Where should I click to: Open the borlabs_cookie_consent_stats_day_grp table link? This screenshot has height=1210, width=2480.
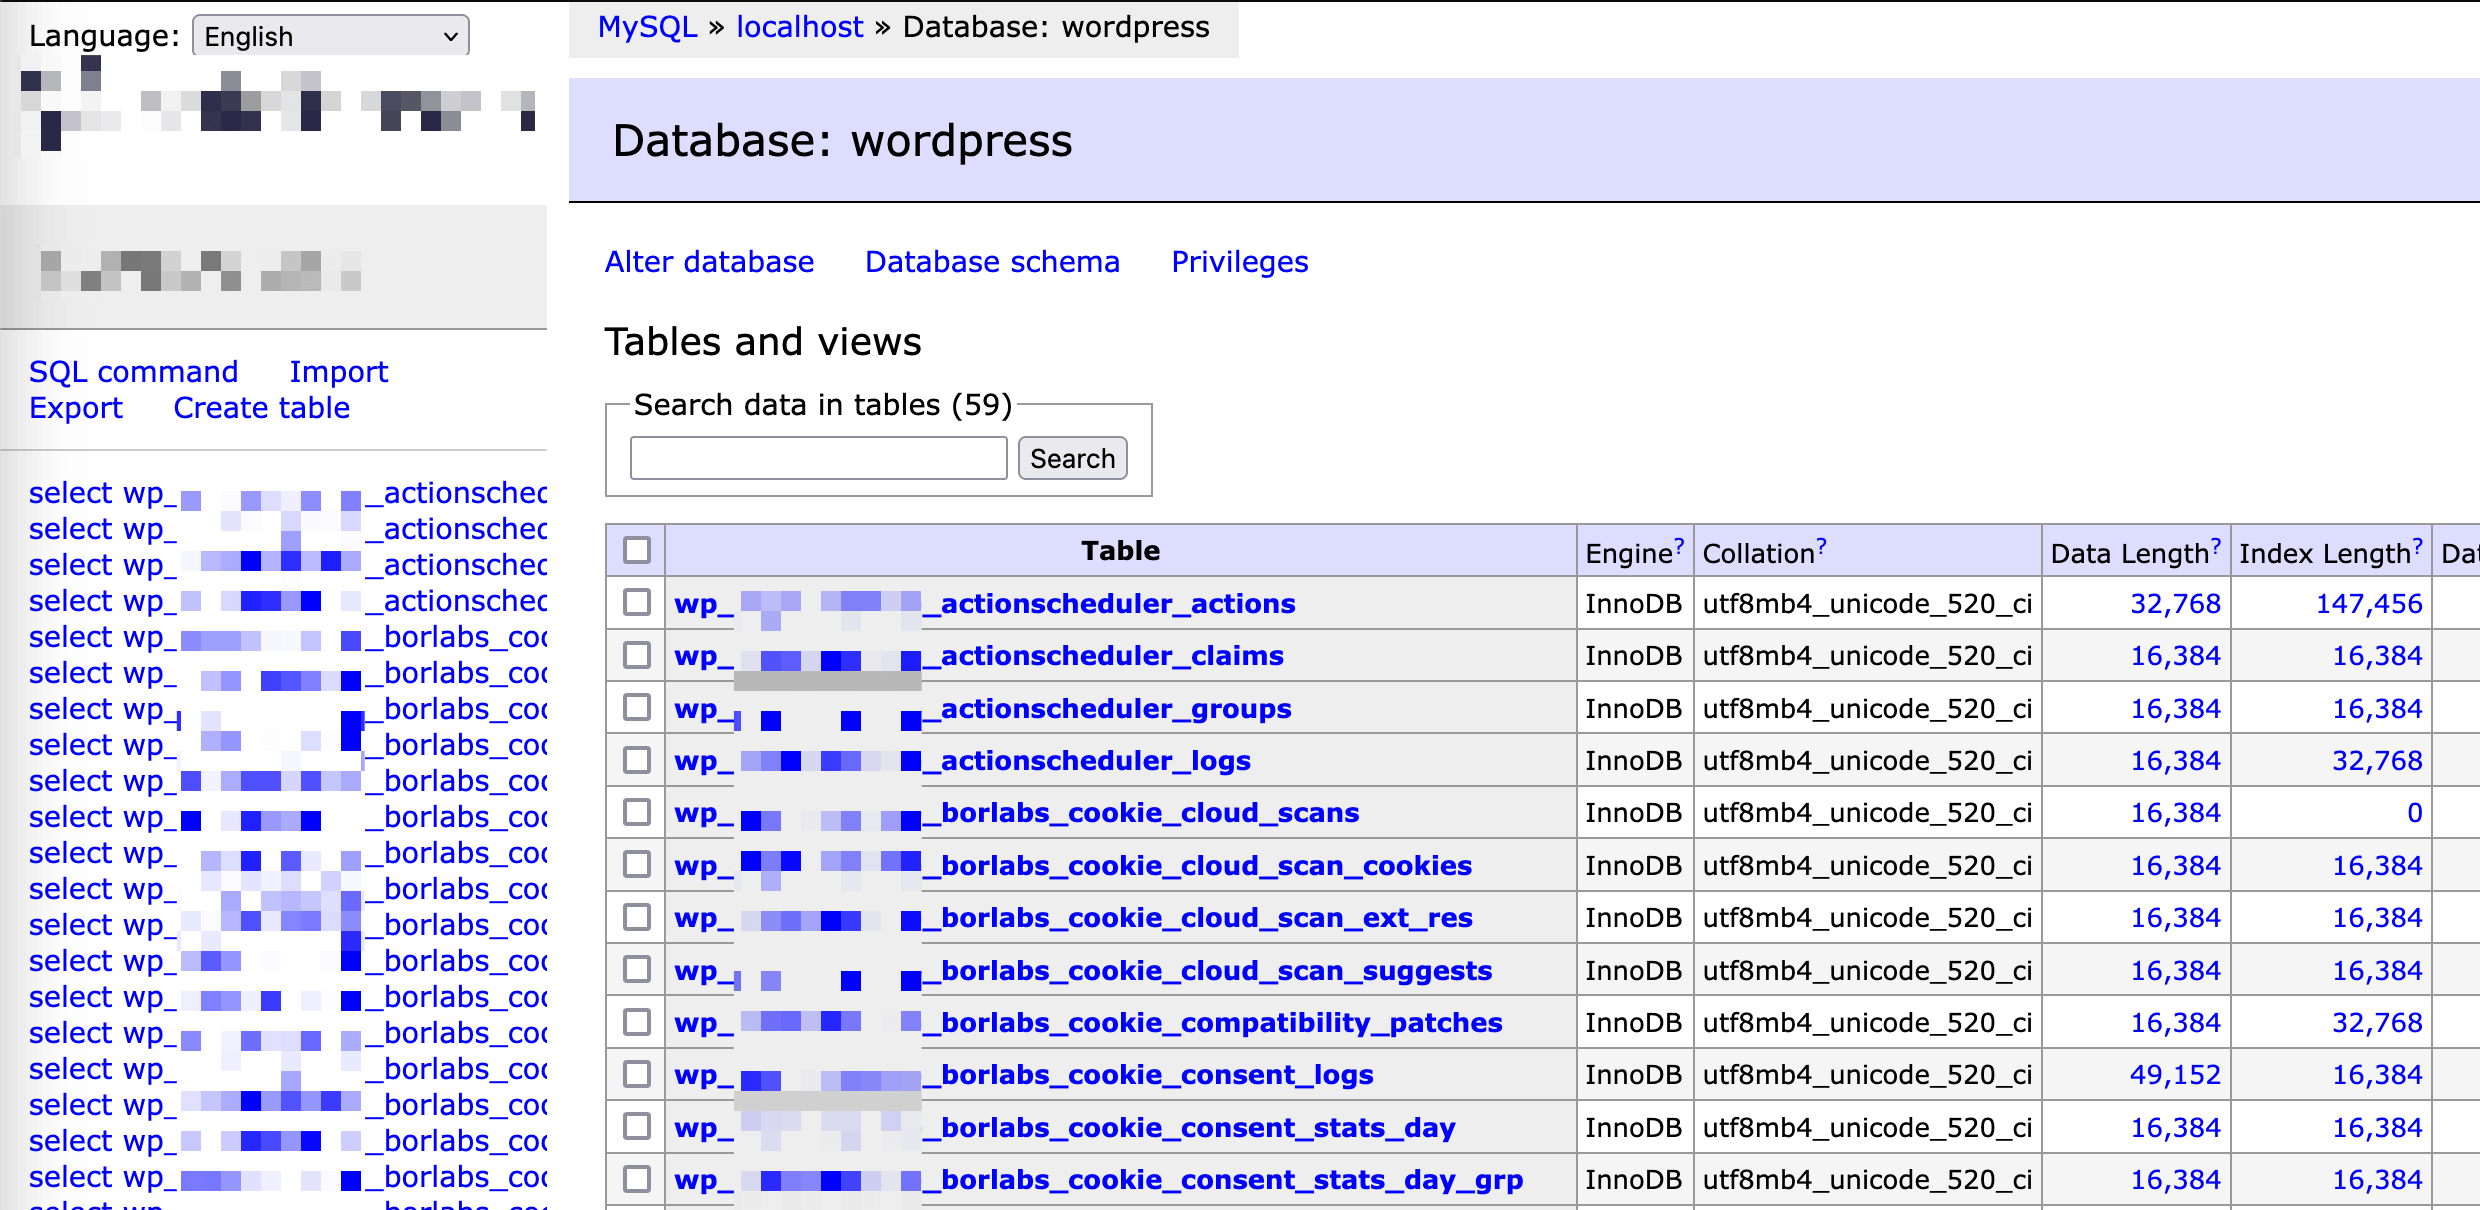[x=1098, y=1180]
